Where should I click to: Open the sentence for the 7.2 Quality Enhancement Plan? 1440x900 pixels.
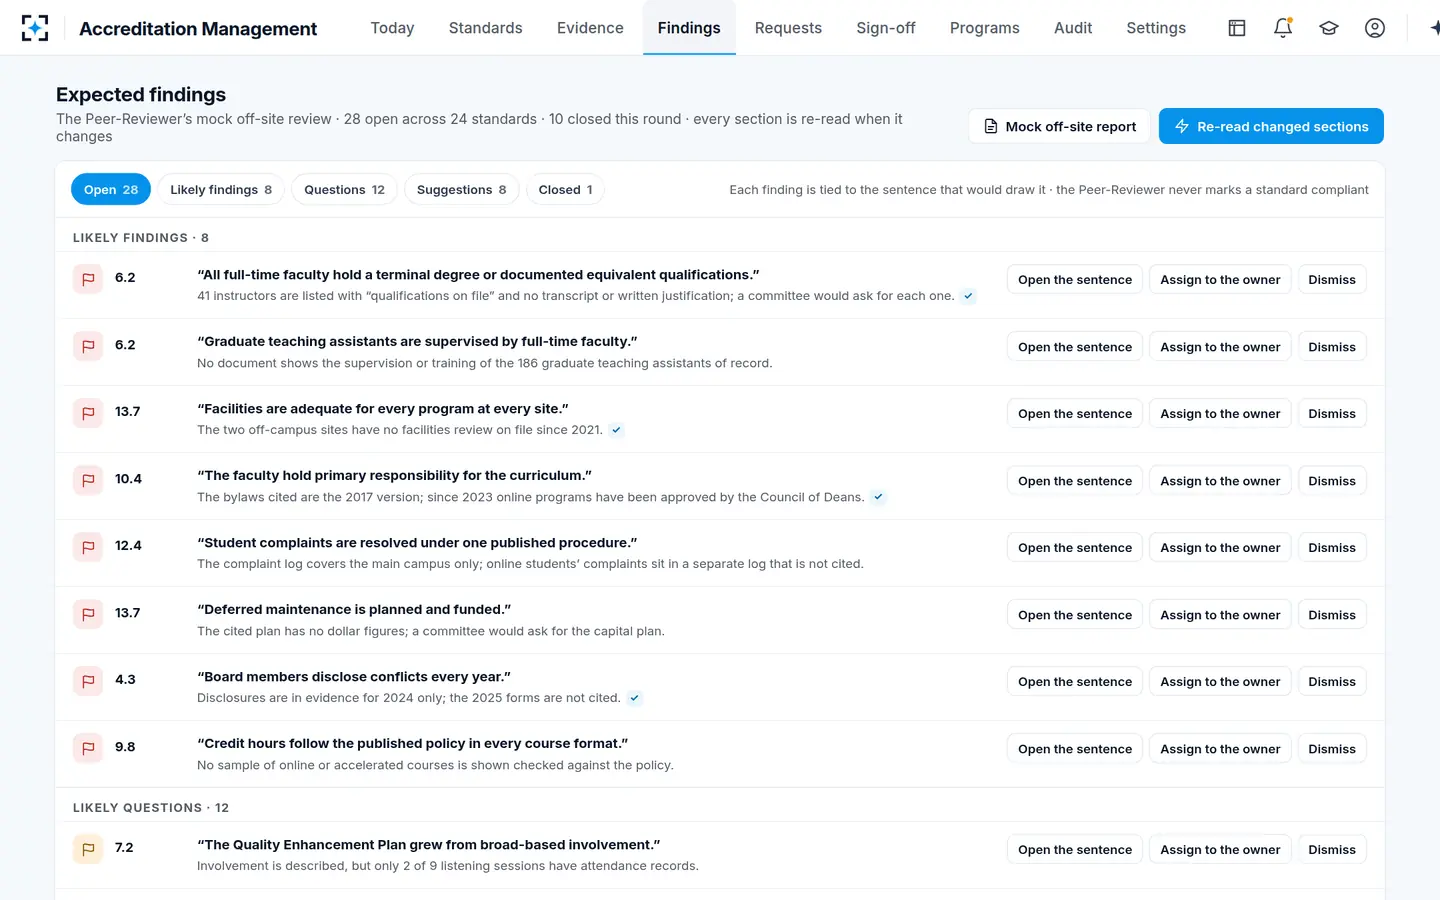pos(1075,850)
